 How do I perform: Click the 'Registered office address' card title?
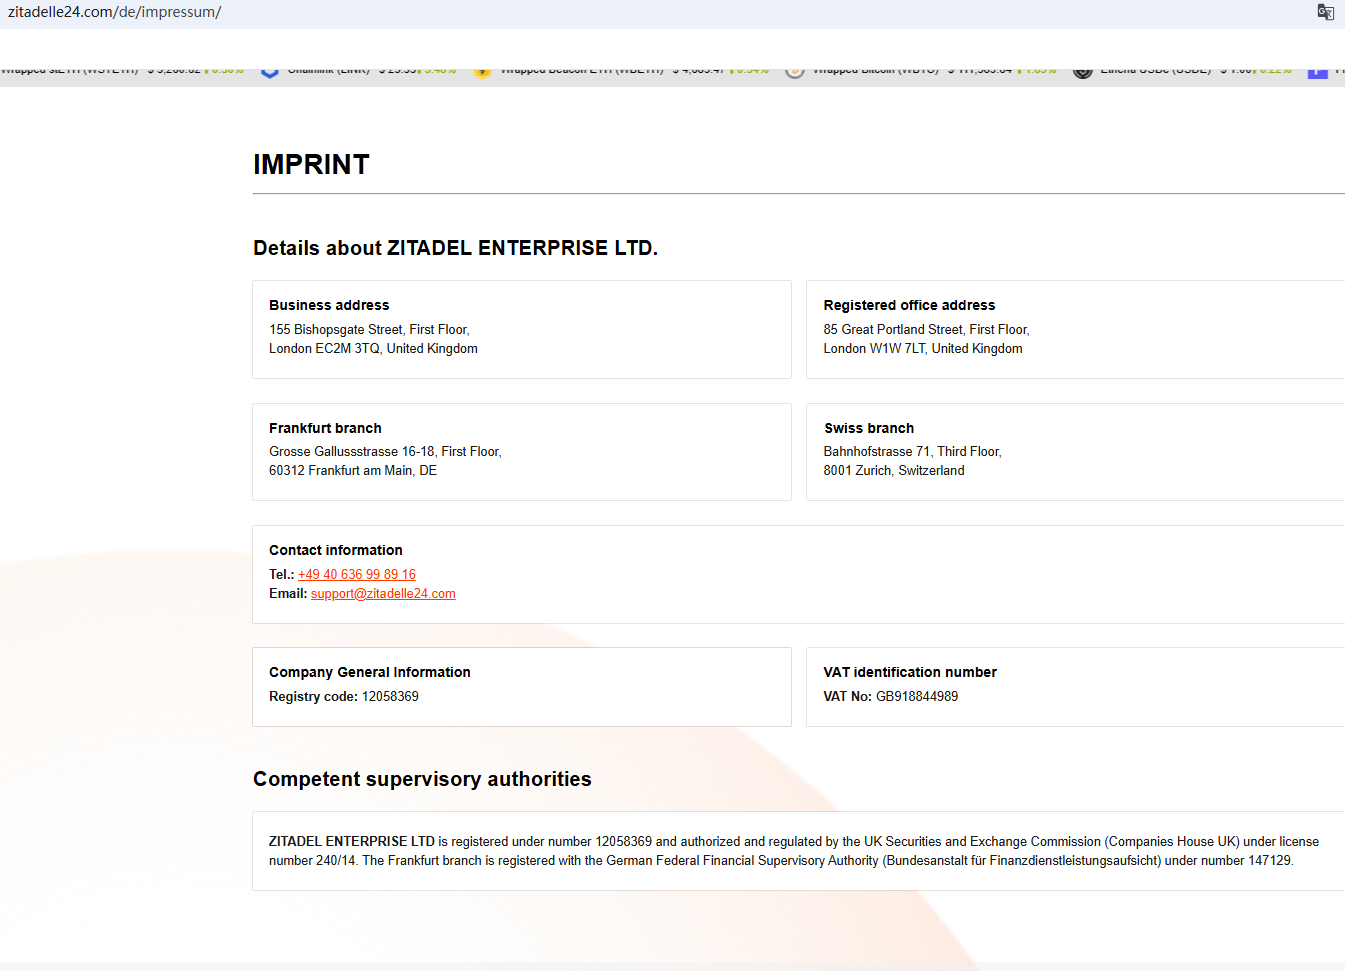909,305
